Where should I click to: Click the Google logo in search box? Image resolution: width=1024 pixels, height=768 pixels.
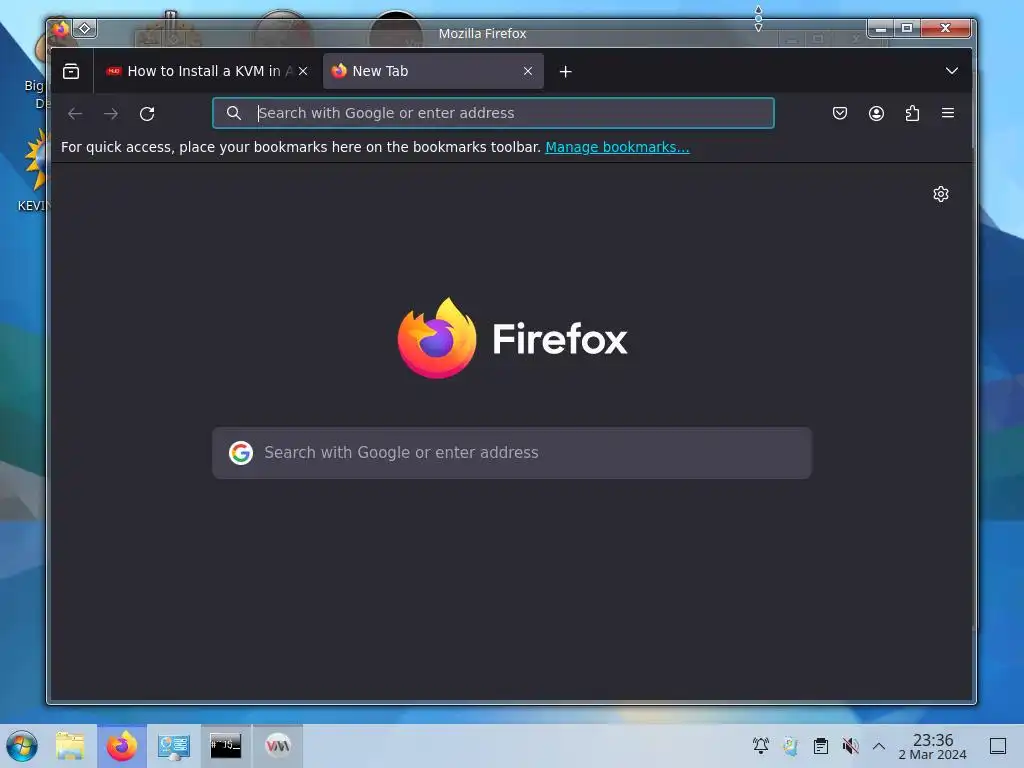241,453
